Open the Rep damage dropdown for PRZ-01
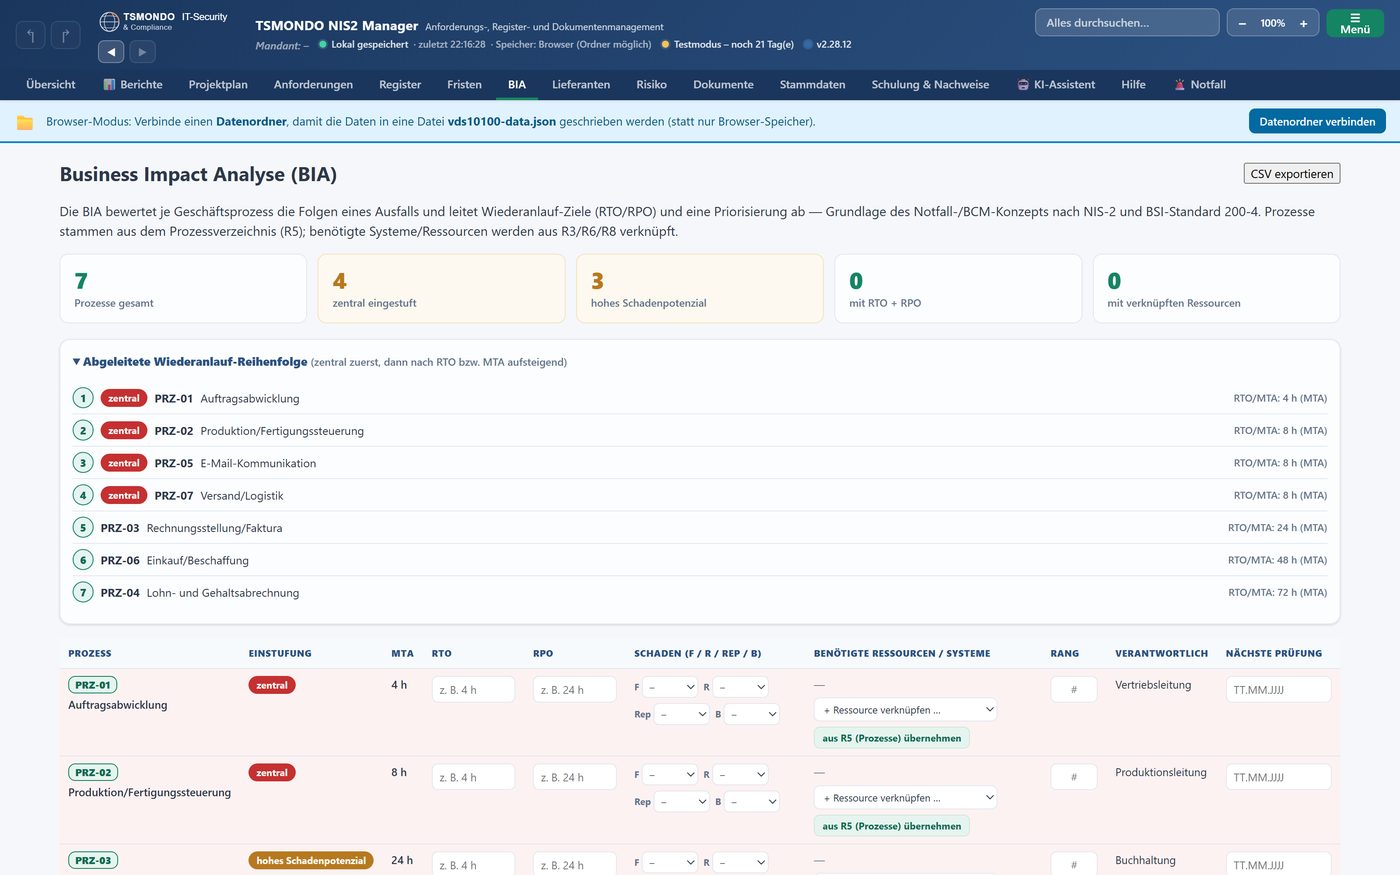This screenshot has height=875, width=1400. [x=682, y=714]
